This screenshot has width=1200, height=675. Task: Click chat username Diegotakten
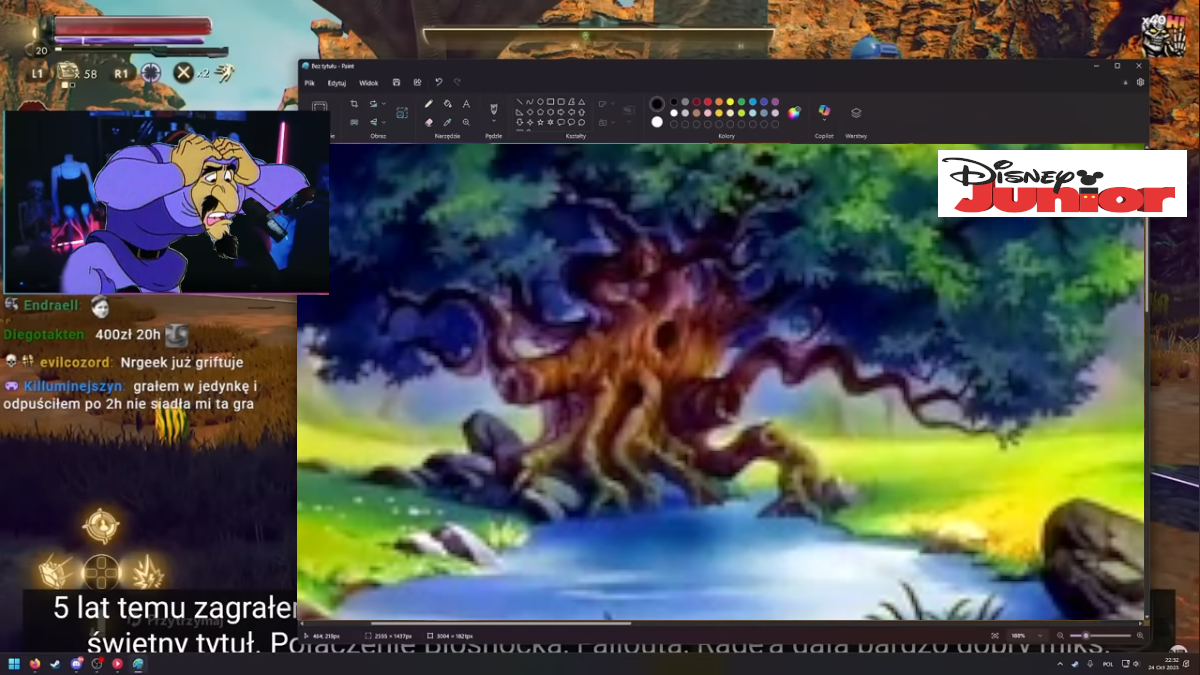click(x=45, y=333)
